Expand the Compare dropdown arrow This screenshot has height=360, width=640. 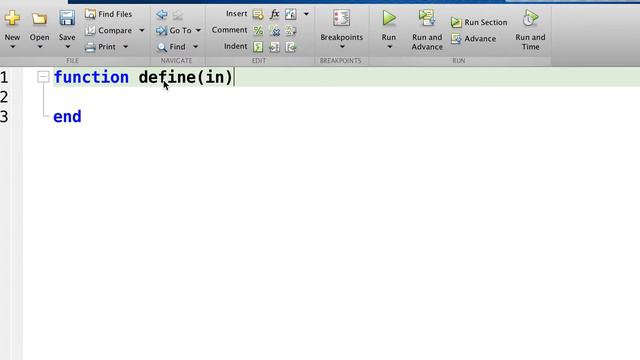[142, 30]
